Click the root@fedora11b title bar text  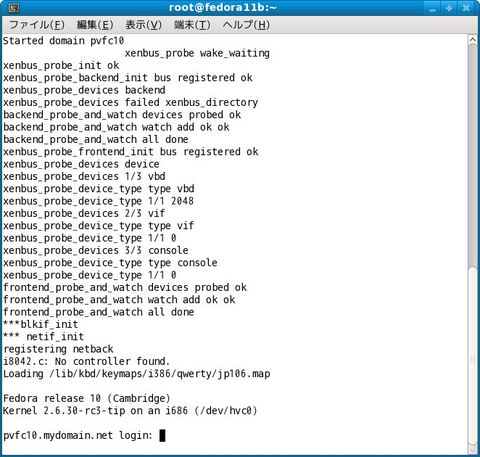click(222, 8)
